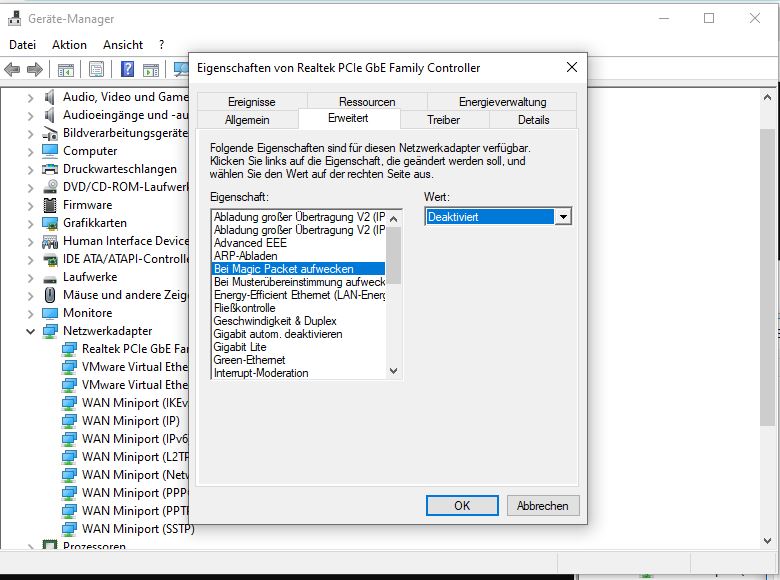The image size is (780, 580).
Task: Select the Laufwerke drive icon
Action: click(50, 278)
